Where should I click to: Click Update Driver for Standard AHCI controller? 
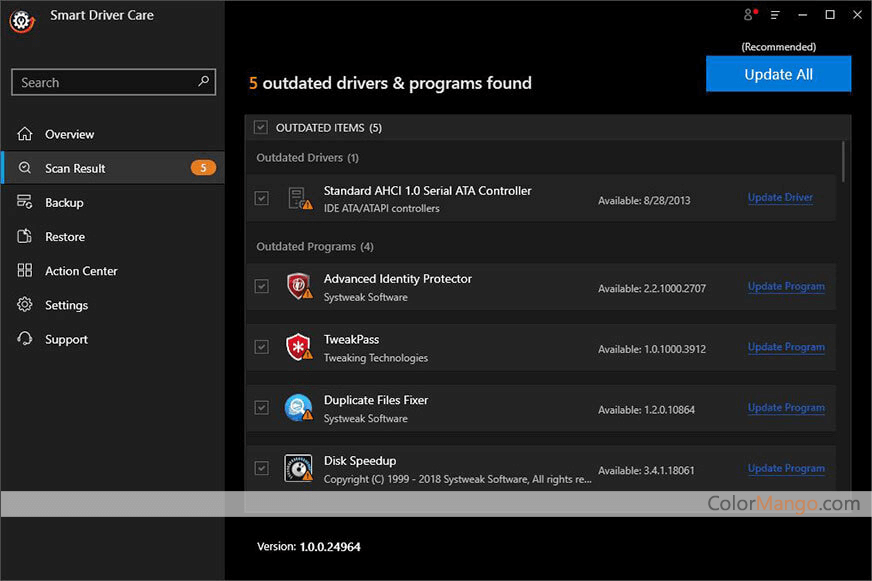780,197
